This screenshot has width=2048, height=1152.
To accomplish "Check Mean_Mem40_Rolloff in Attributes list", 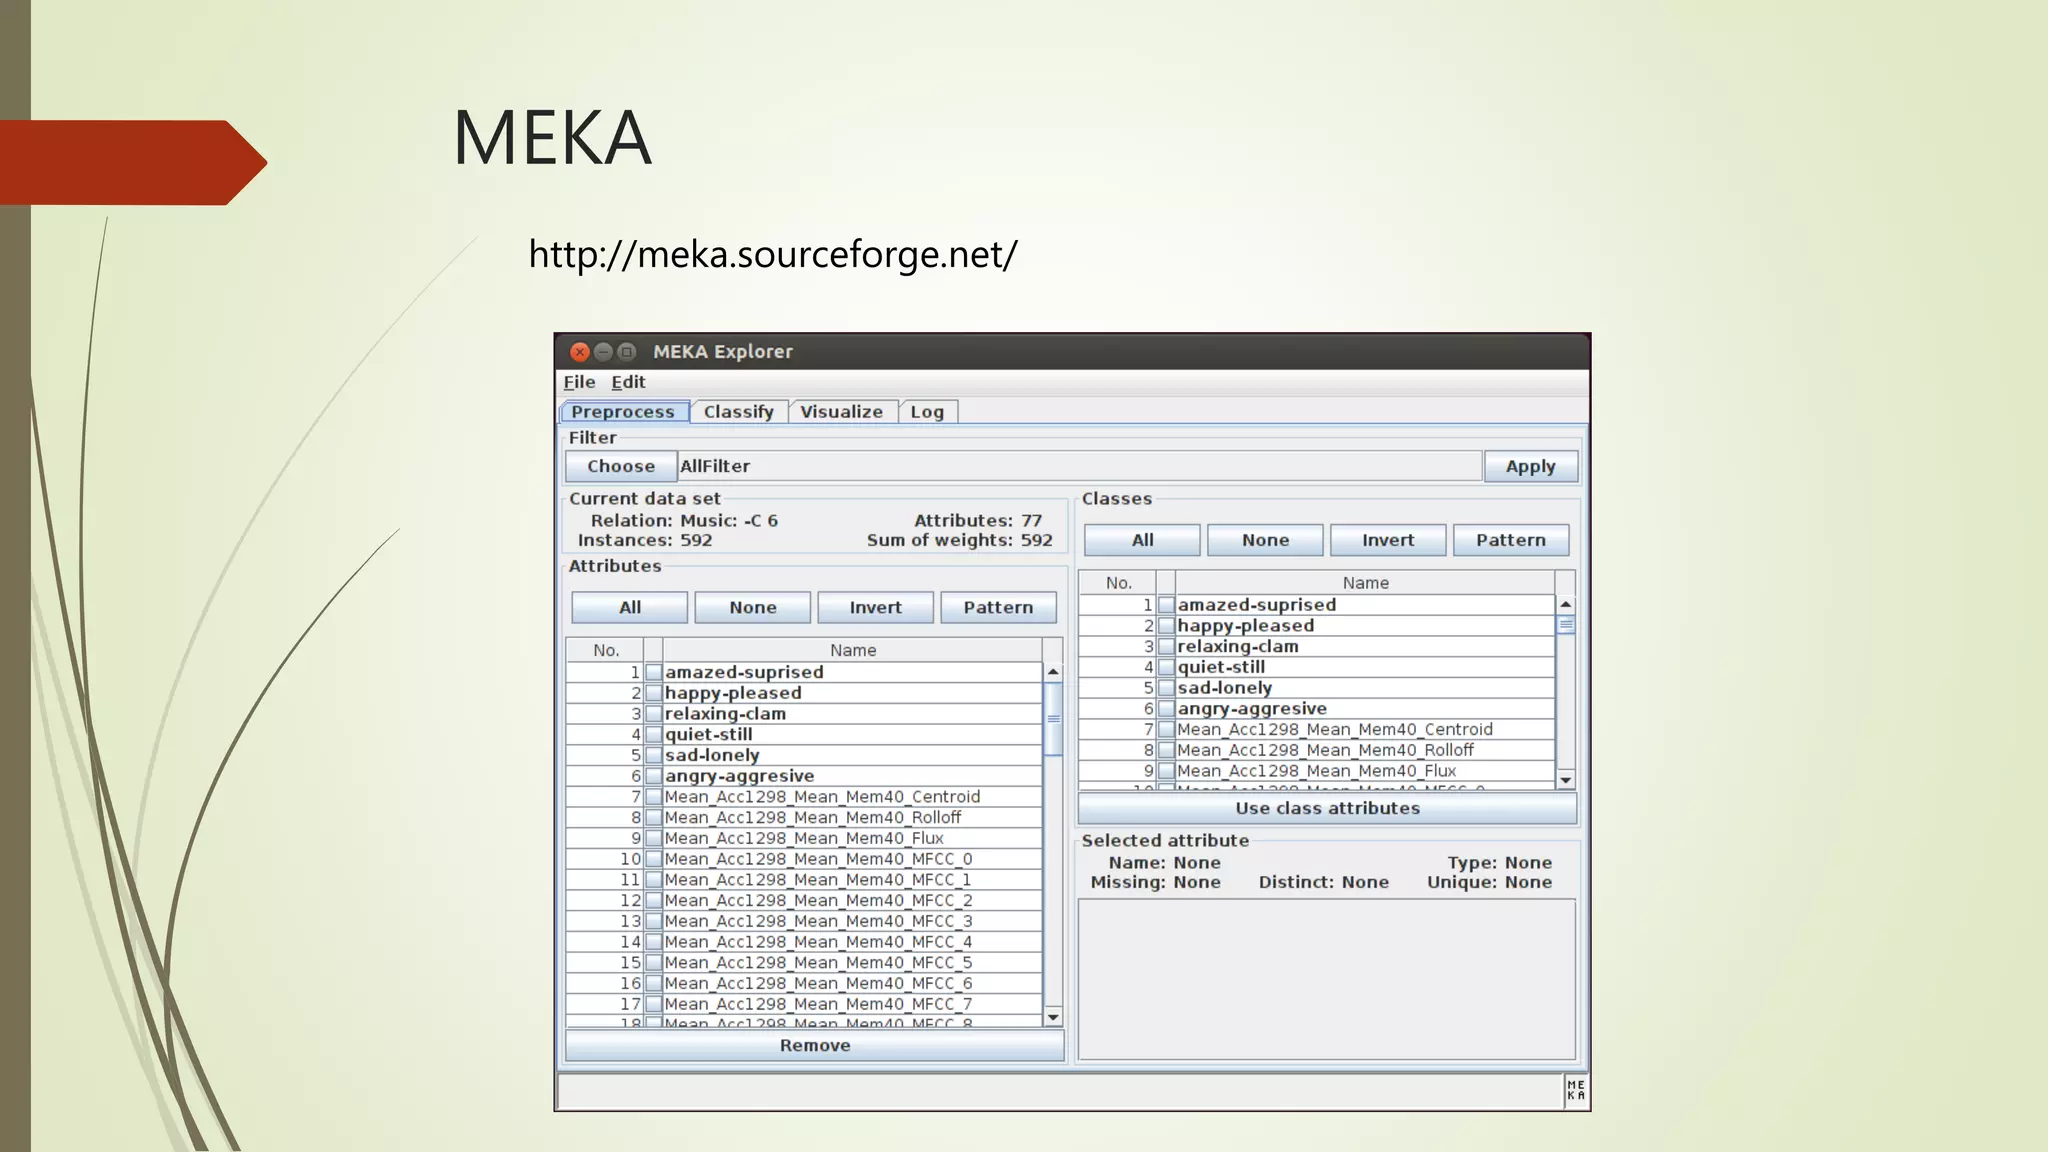I will [x=654, y=817].
